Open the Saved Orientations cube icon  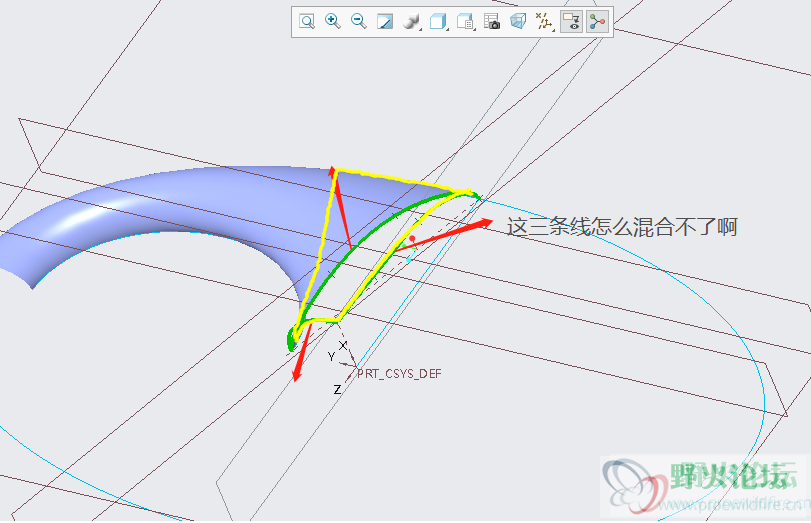click(439, 22)
